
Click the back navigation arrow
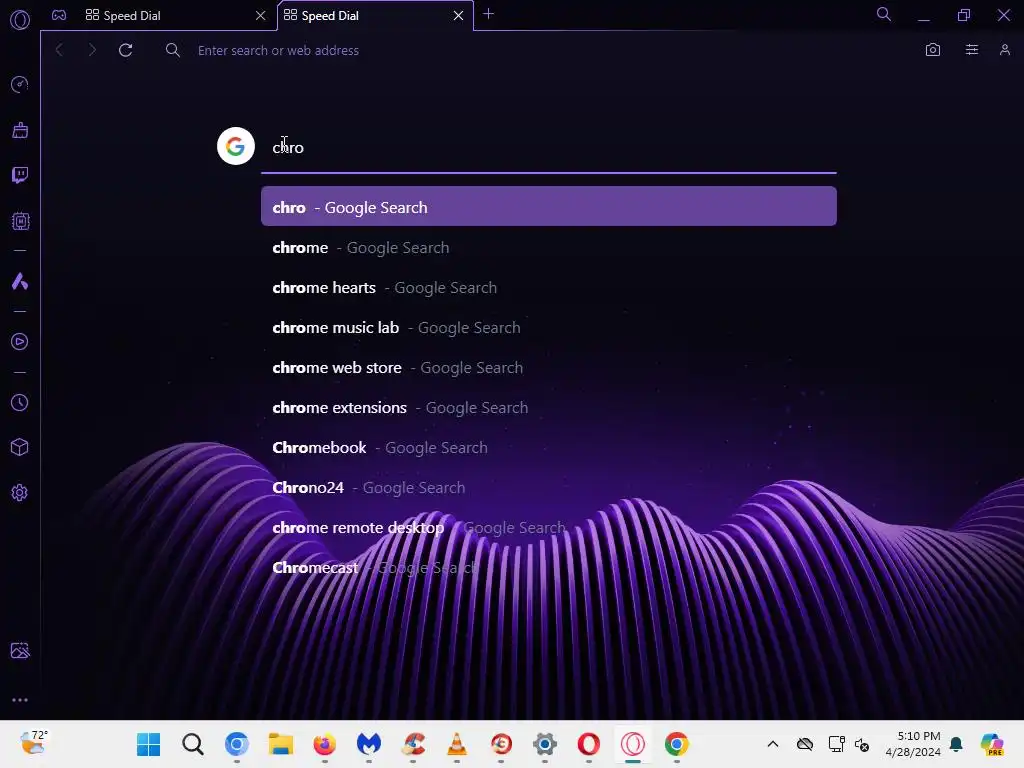pos(59,50)
